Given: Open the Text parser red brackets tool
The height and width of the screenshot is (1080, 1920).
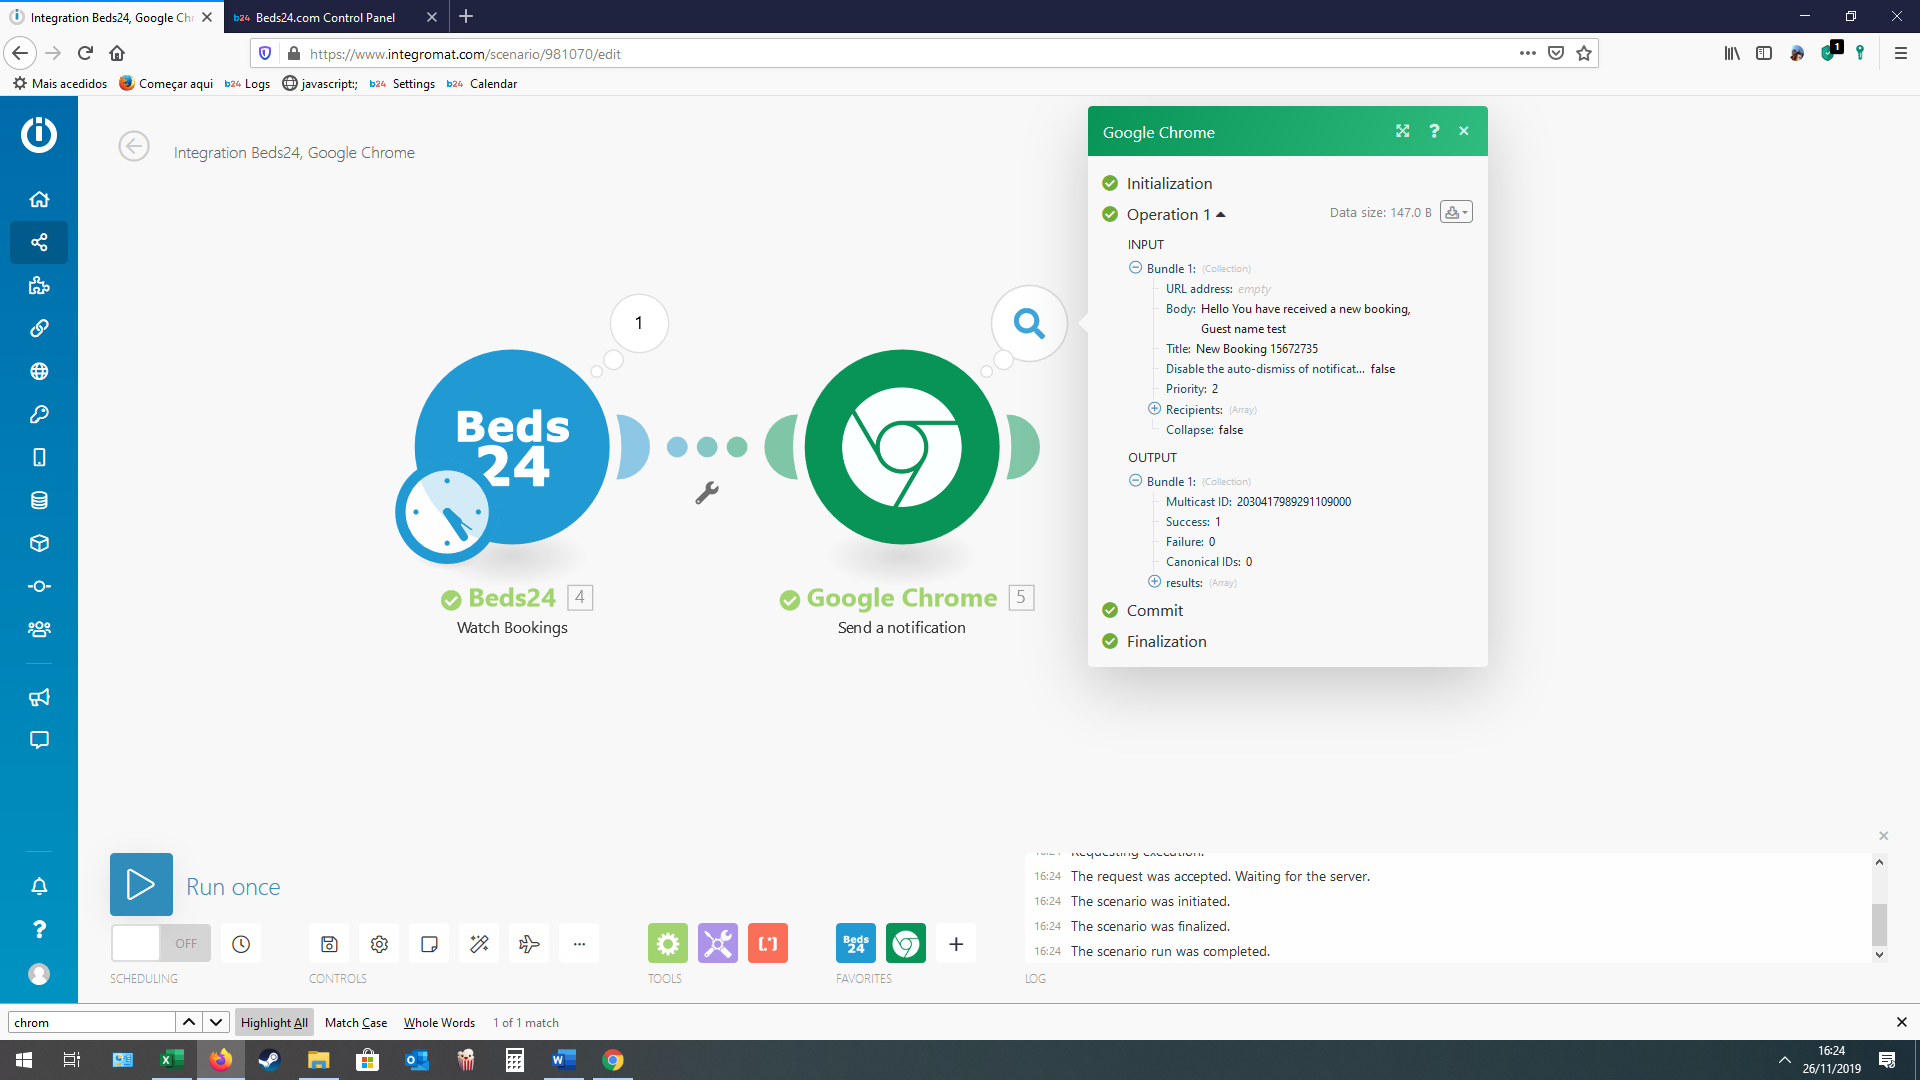Looking at the screenshot, I should [x=767, y=943].
